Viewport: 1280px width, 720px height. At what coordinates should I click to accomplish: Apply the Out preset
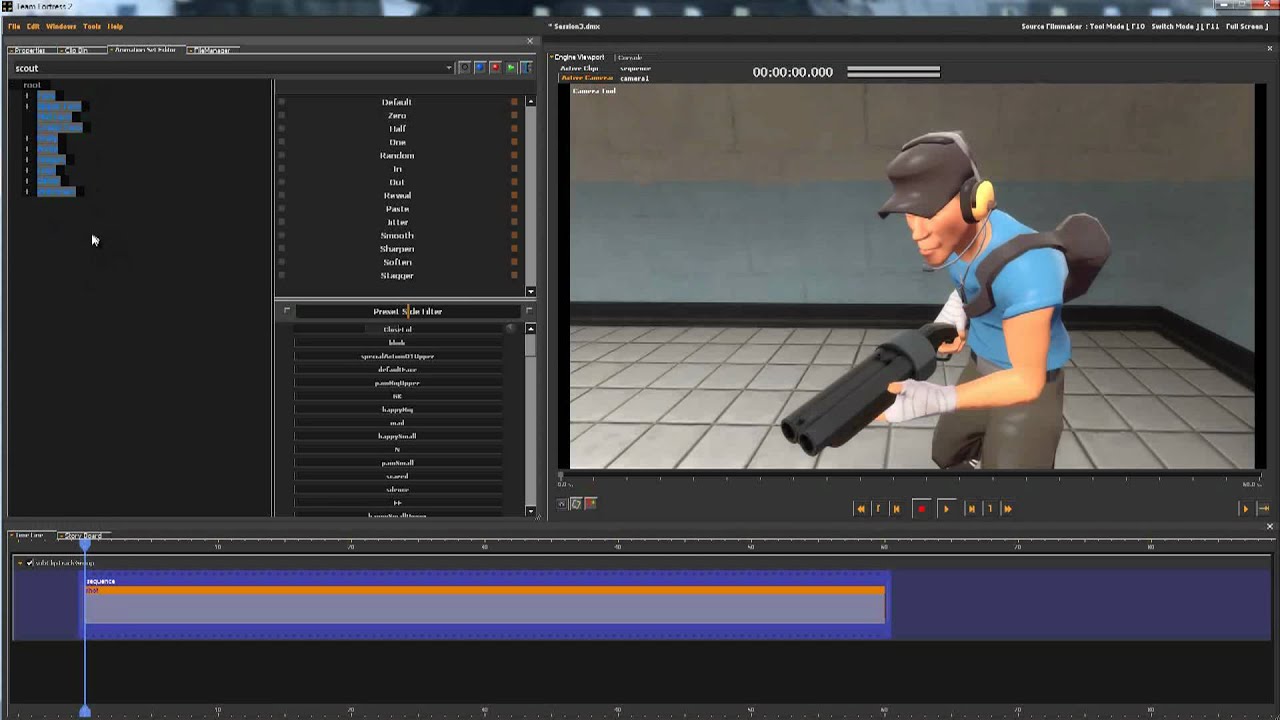[x=397, y=182]
